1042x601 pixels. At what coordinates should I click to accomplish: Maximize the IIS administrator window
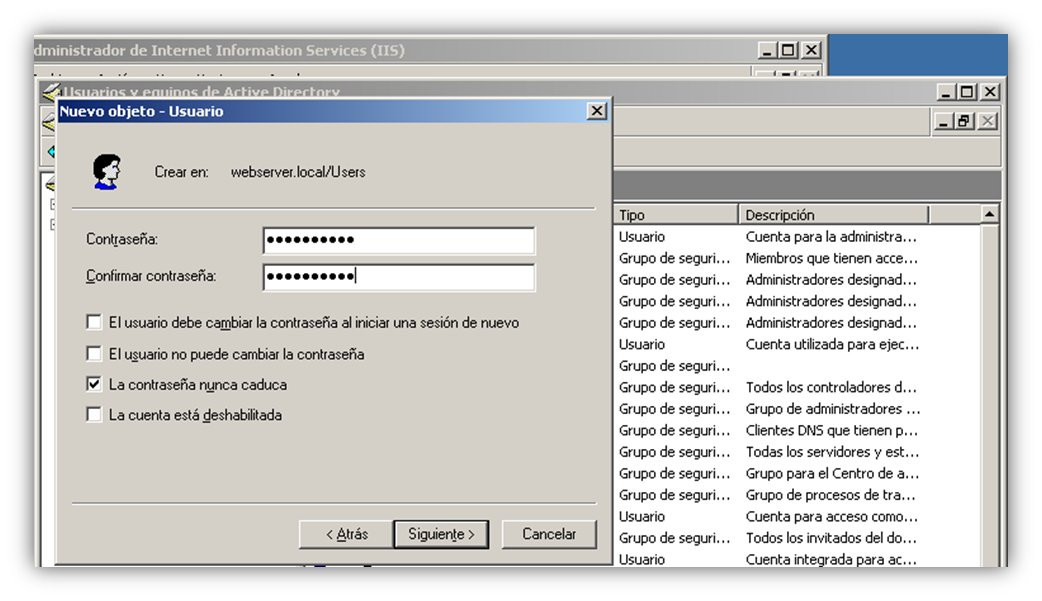[788, 51]
